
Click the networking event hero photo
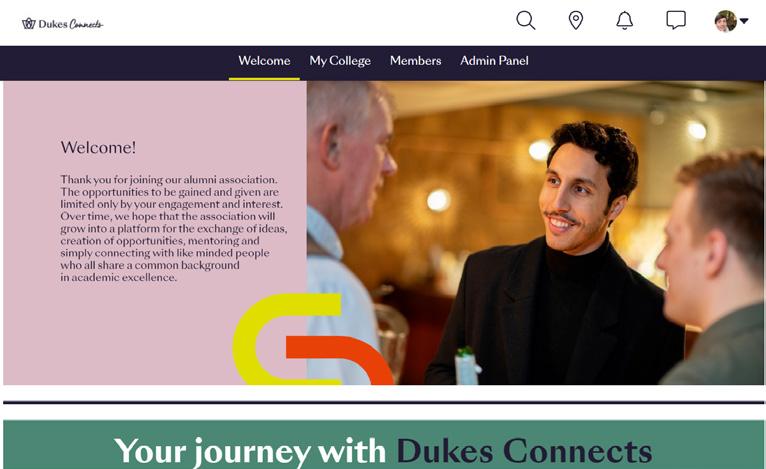click(x=535, y=233)
